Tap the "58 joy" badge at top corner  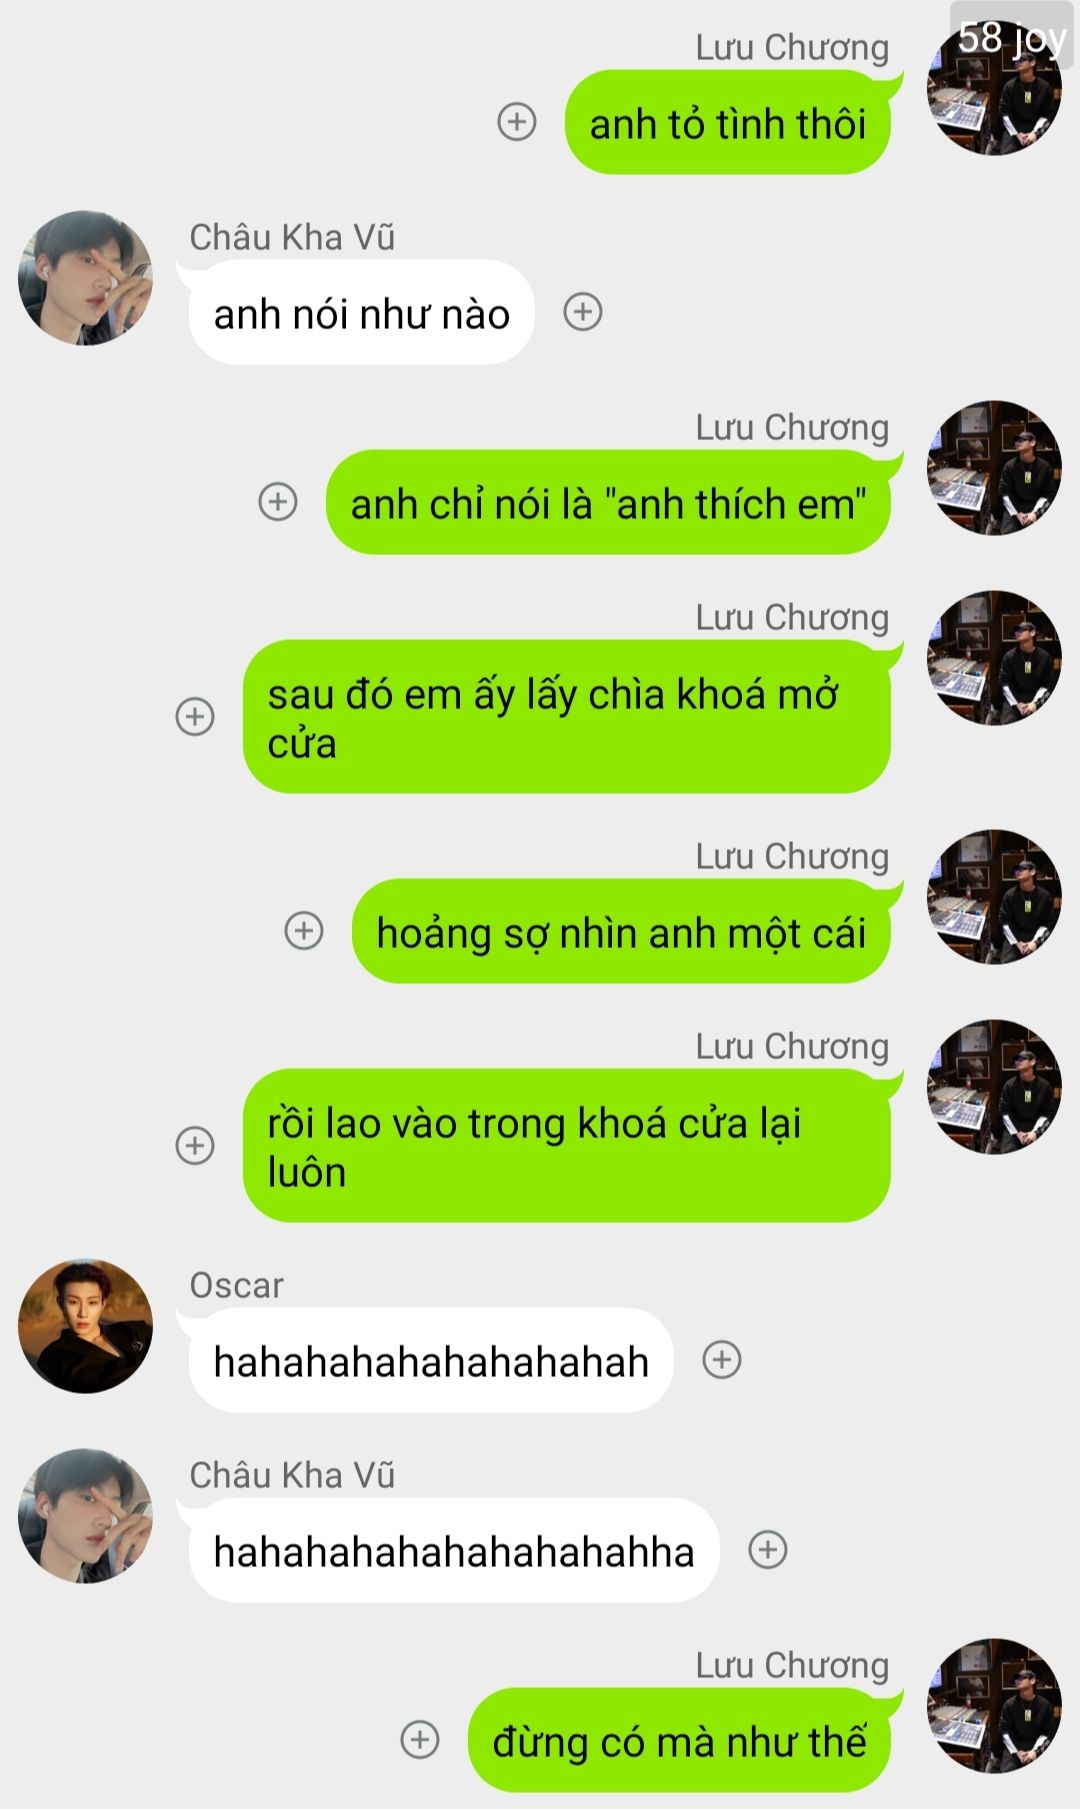[x=1012, y=37]
